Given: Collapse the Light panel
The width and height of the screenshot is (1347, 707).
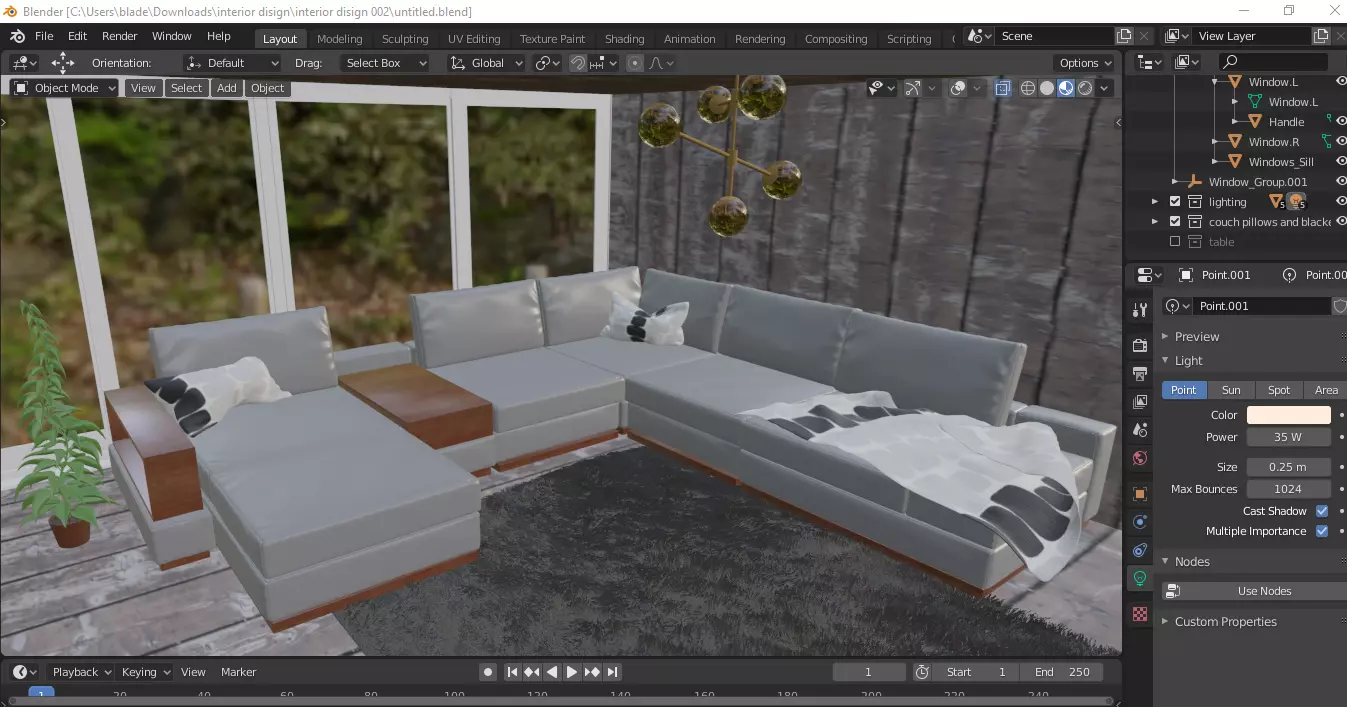Looking at the screenshot, I should (x=1189, y=361).
